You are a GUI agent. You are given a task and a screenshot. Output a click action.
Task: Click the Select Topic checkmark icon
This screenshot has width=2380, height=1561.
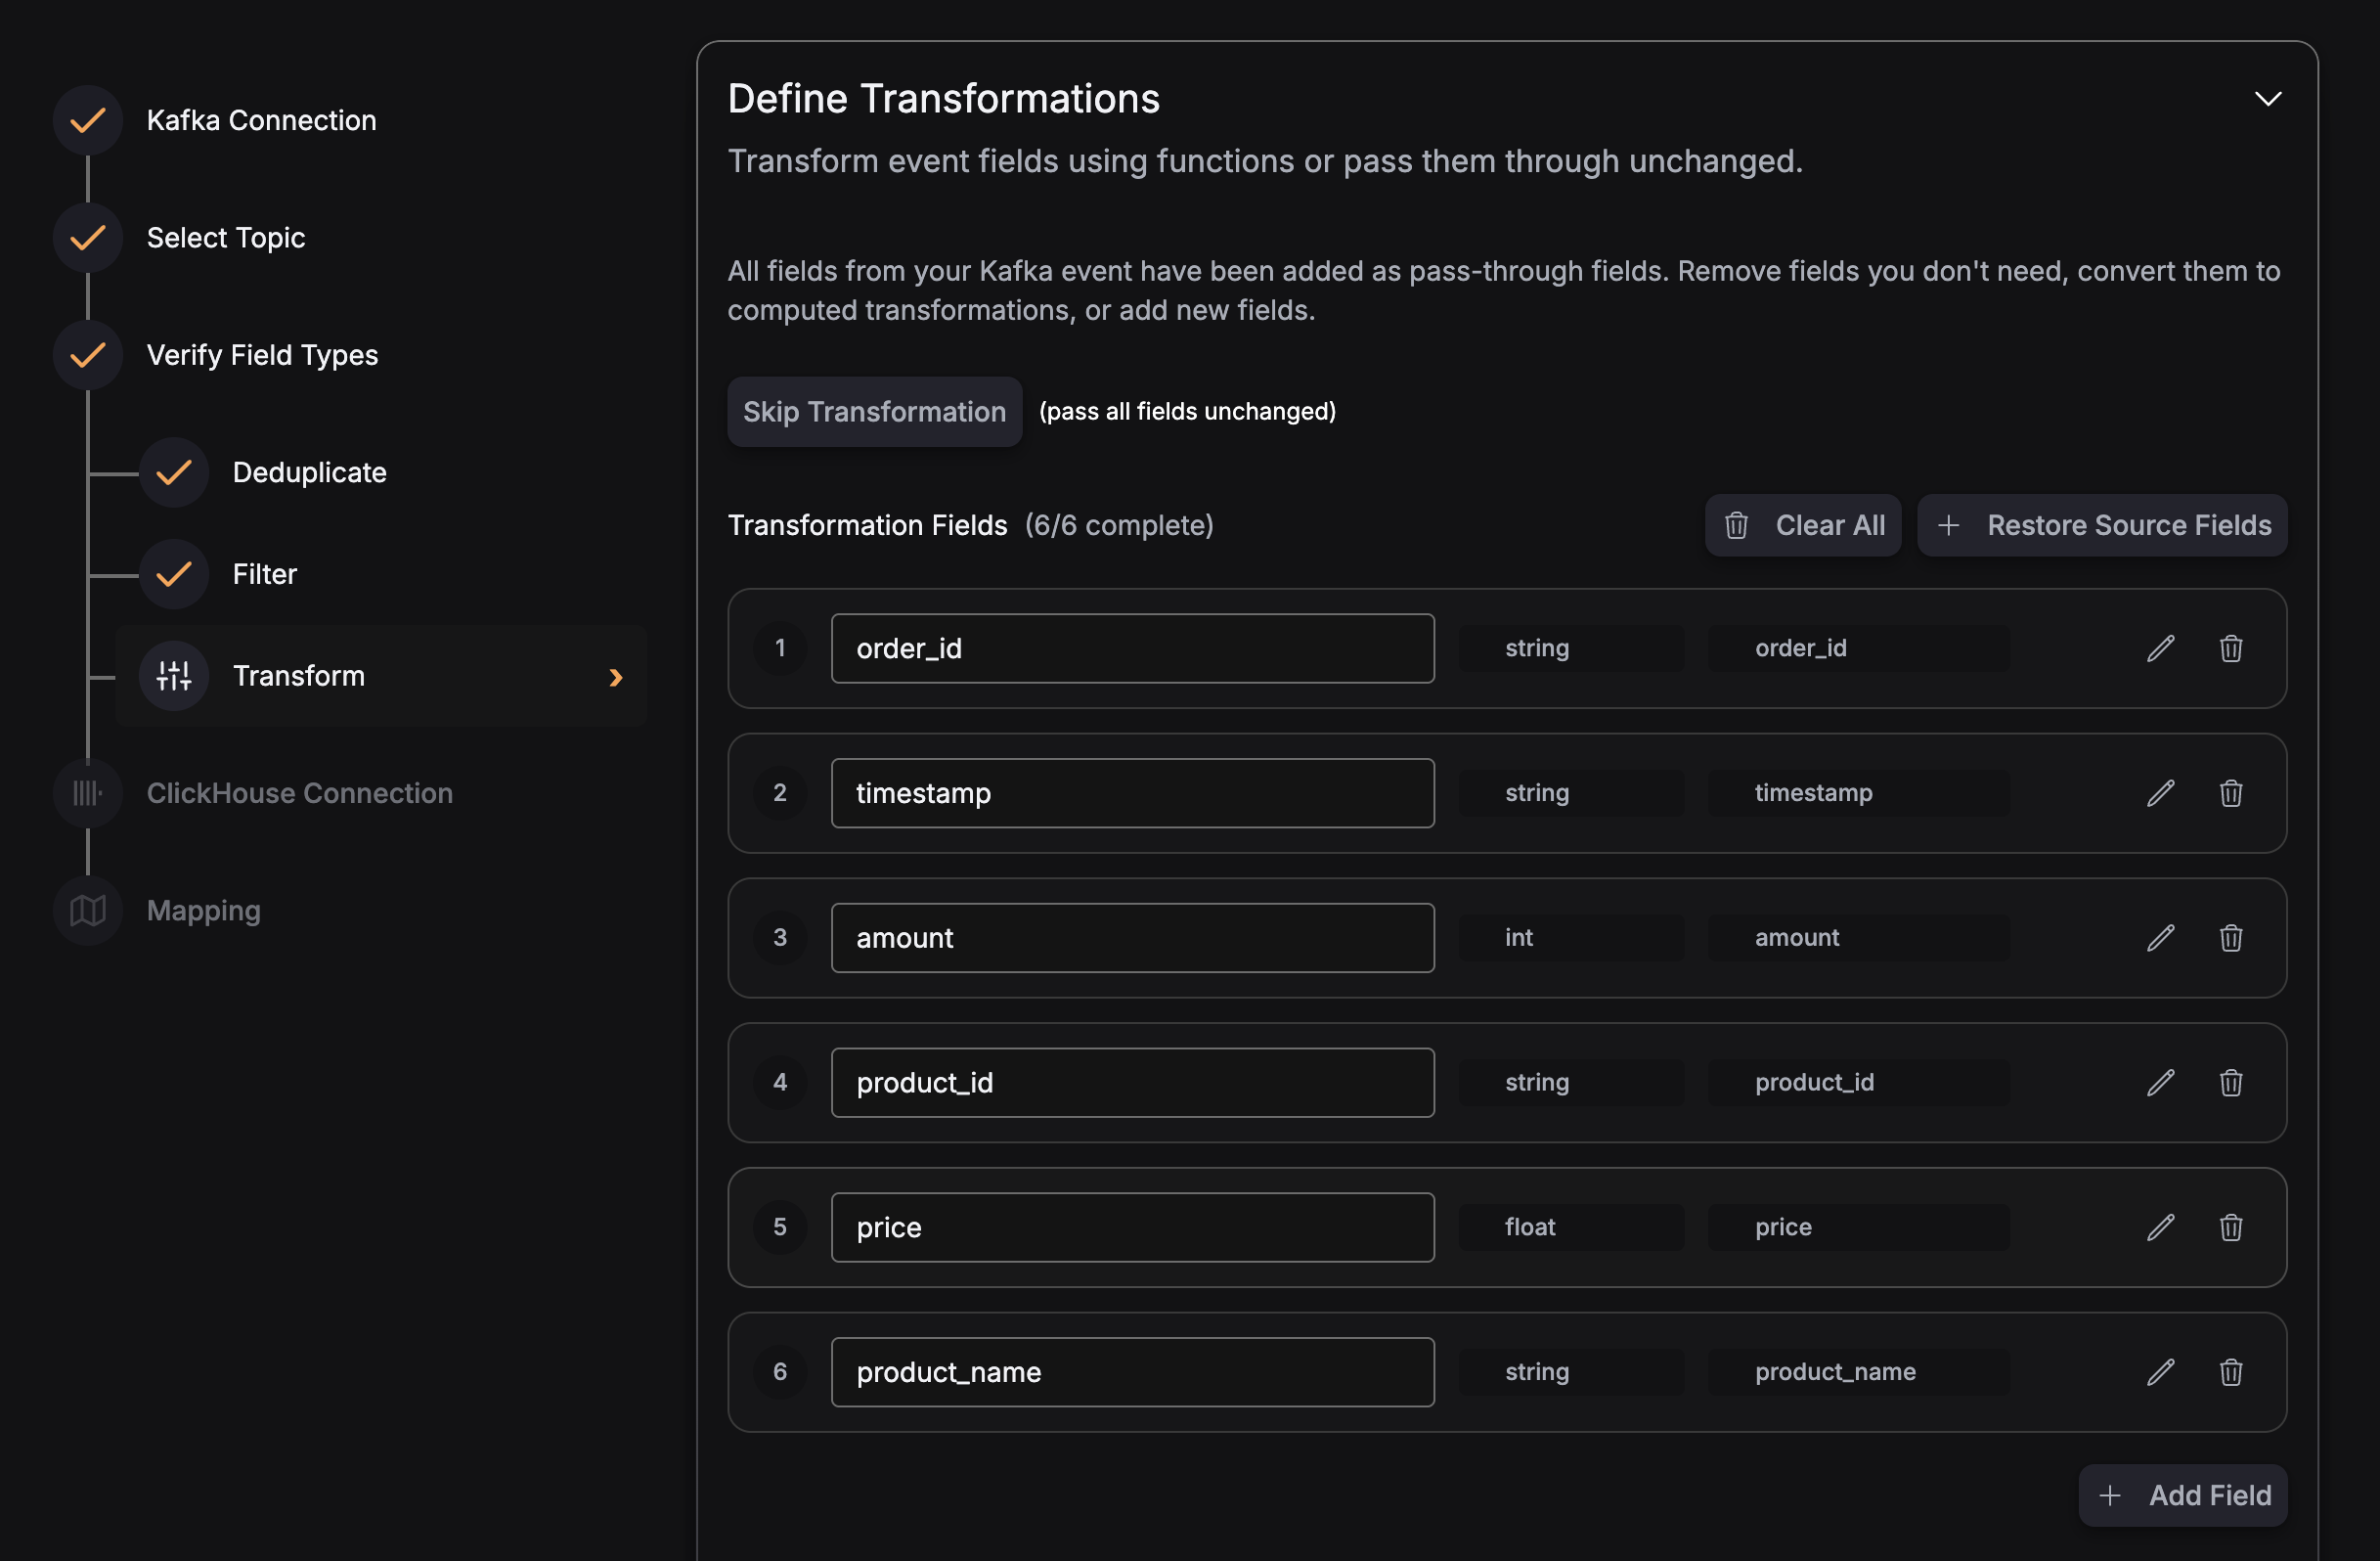88,238
